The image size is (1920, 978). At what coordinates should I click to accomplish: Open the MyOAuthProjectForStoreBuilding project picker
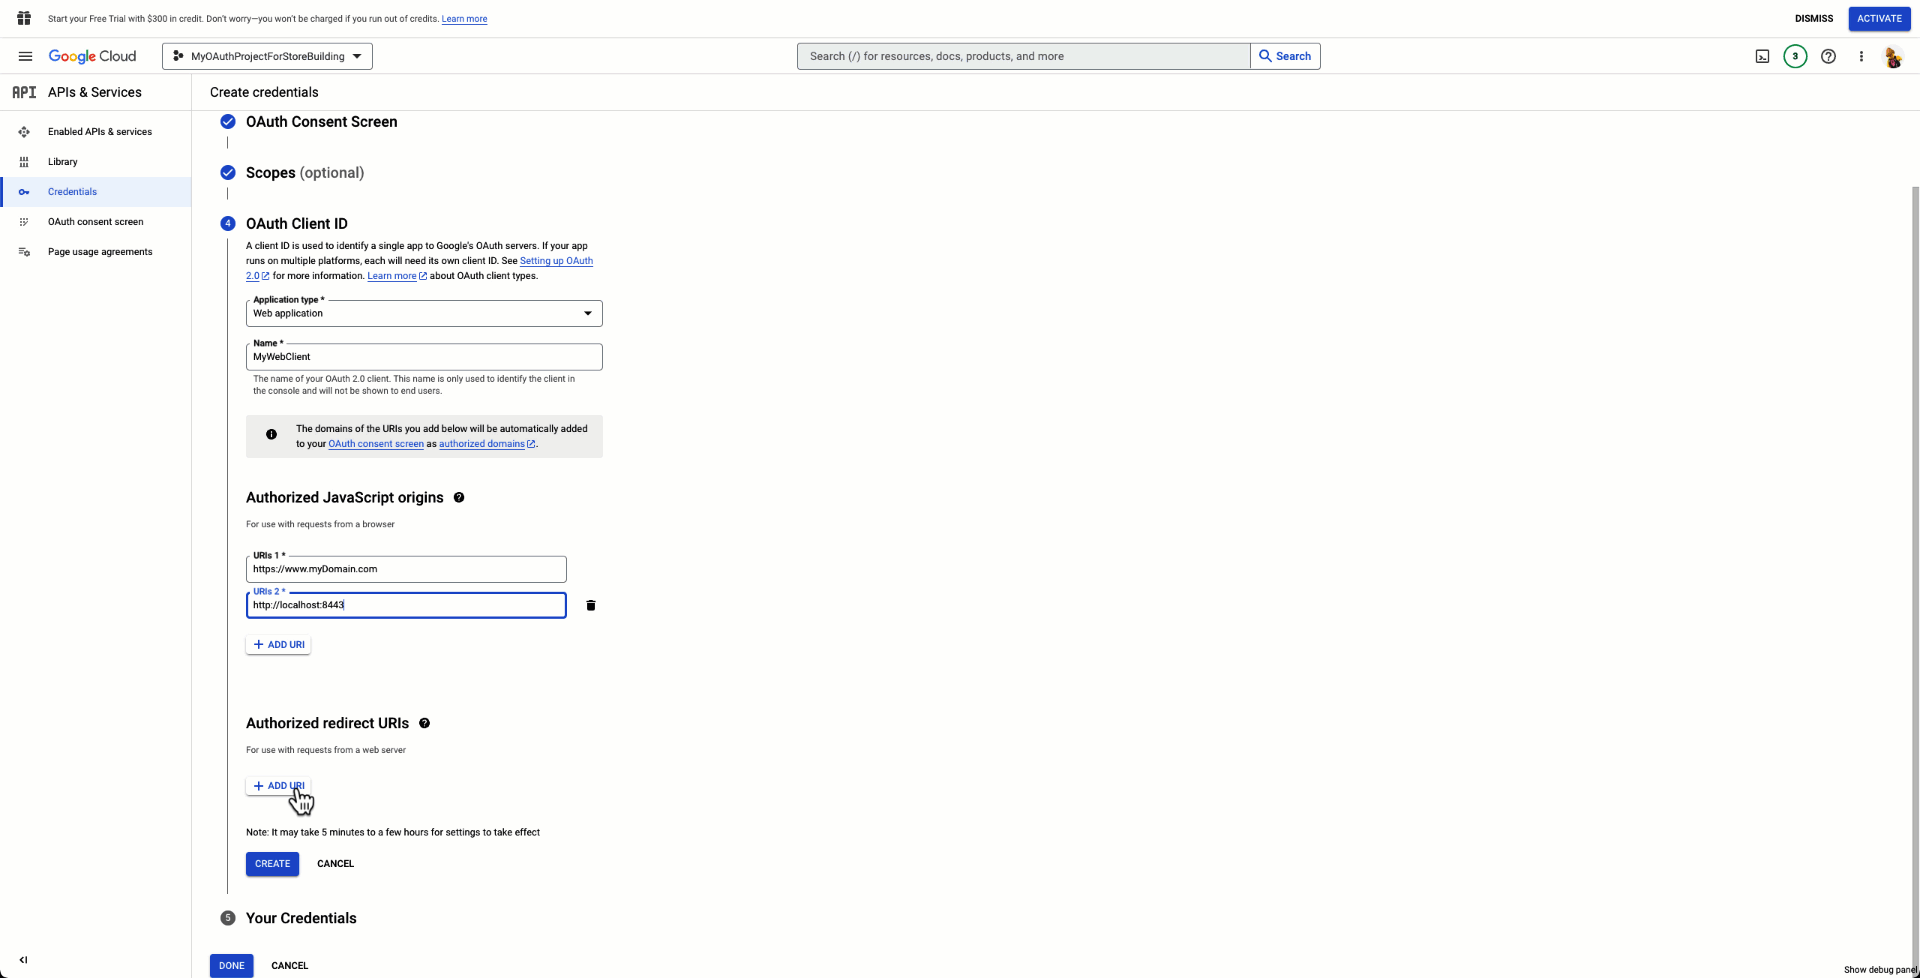(x=266, y=56)
